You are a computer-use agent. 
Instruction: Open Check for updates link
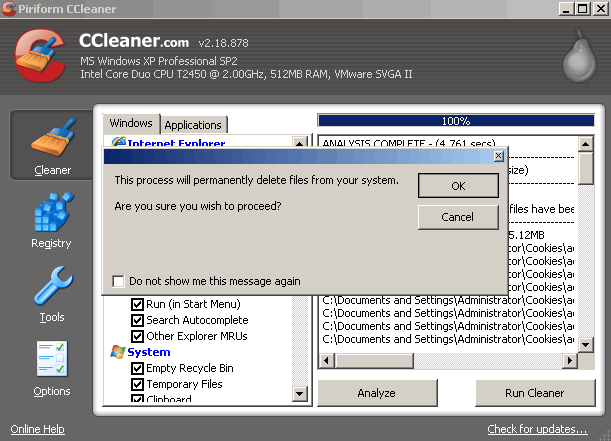pyautogui.click(x=537, y=429)
